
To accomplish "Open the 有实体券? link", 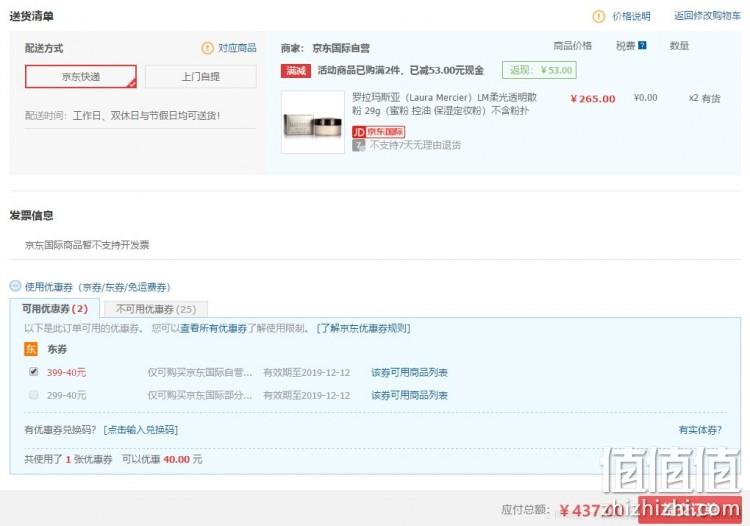I will [700, 429].
